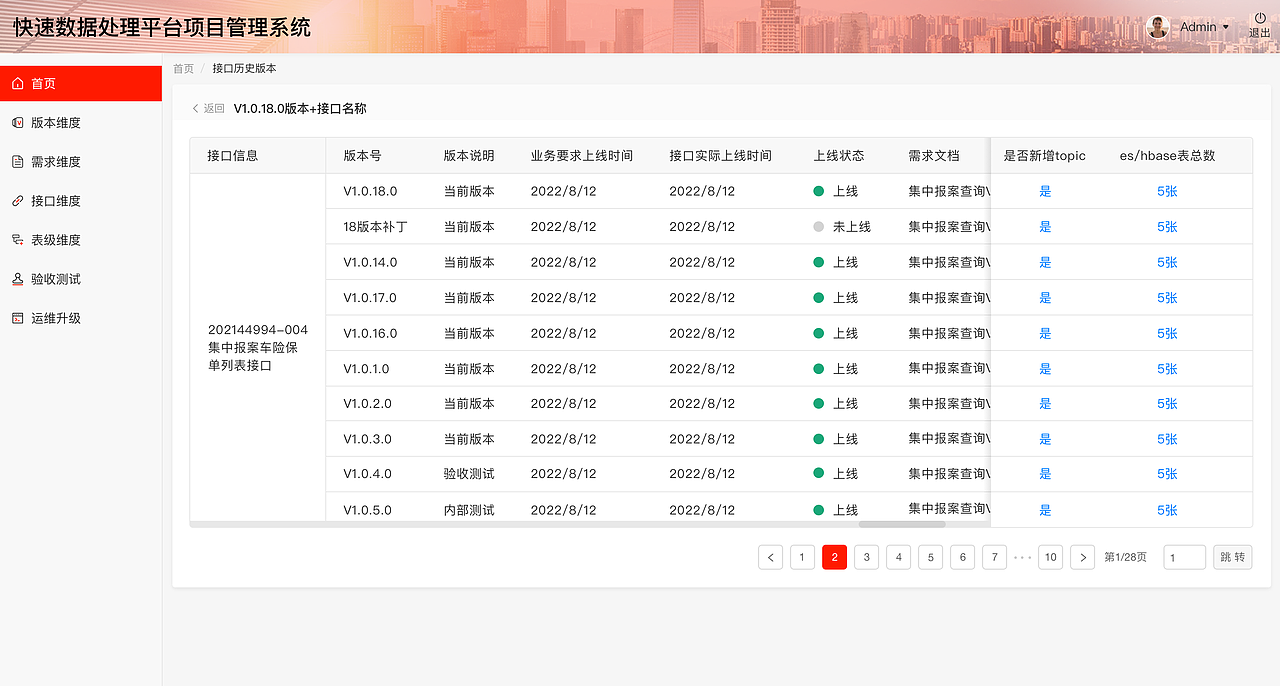The width and height of the screenshot is (1280, 686).
Task: Click the 运维升级 terminal icon
Action: [x=18, y=318]
